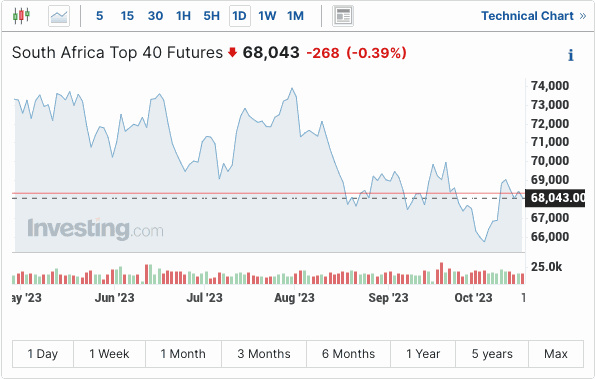Click the blue info icon
Image resolution: width=595 pixels, height=379 pixels.
[571, 55]
